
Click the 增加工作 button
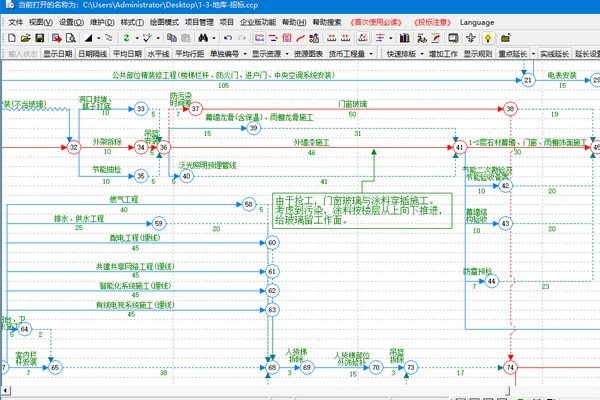441,53
